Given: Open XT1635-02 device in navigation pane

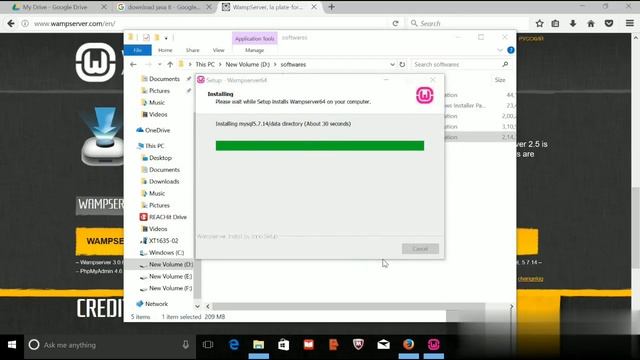Looking at the screenshot, I should pyautogui.click(x=163, y=240).
